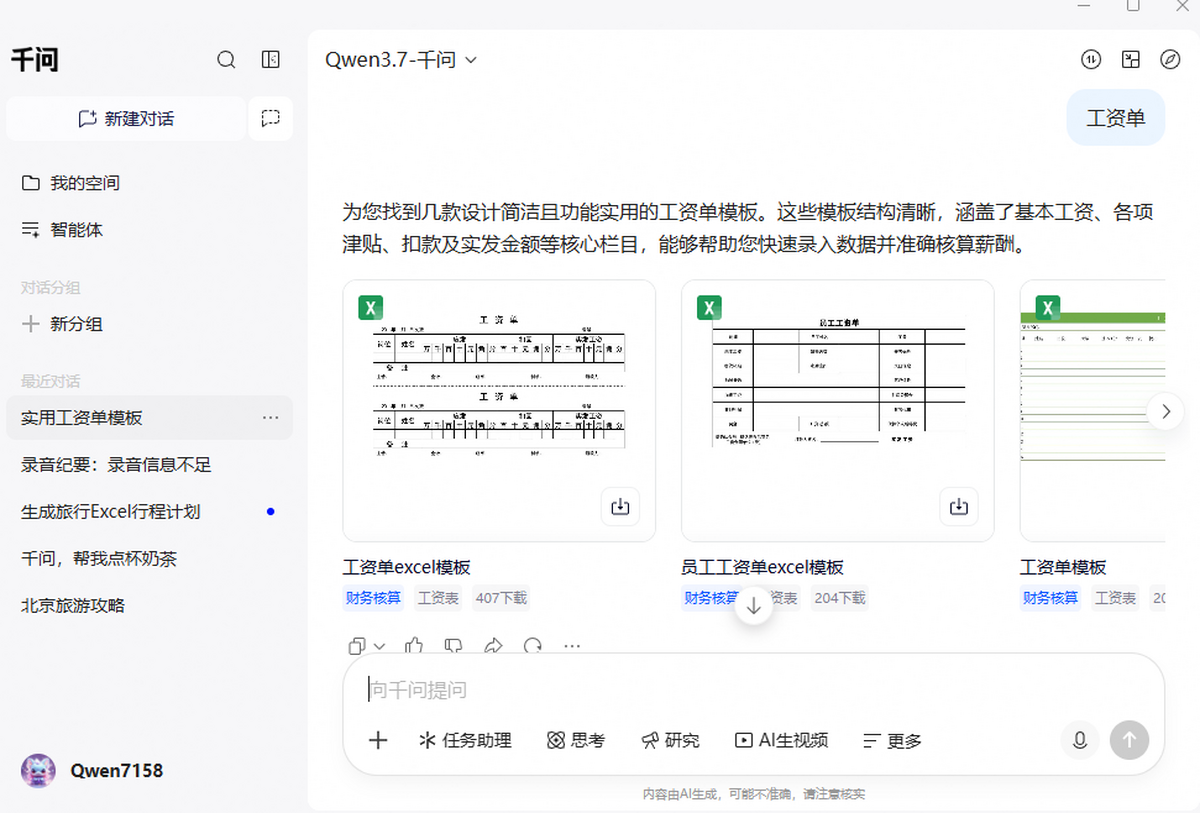This screenshot has width=1200, height=813.
Task: Open the three-dot menu for 实用工资单模板
Action: (270, 418)
